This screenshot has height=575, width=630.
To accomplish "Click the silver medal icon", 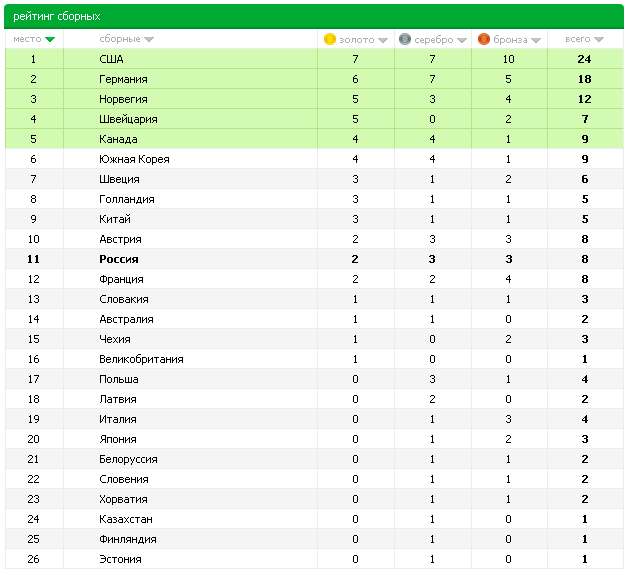I will 405,39.
